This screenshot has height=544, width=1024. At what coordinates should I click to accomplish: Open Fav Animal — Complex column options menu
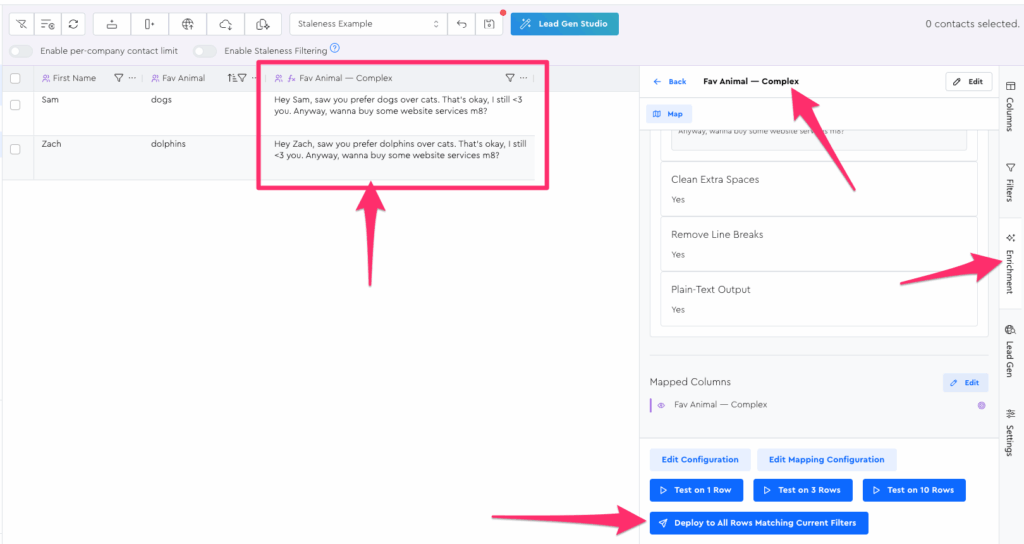point(523,78)
